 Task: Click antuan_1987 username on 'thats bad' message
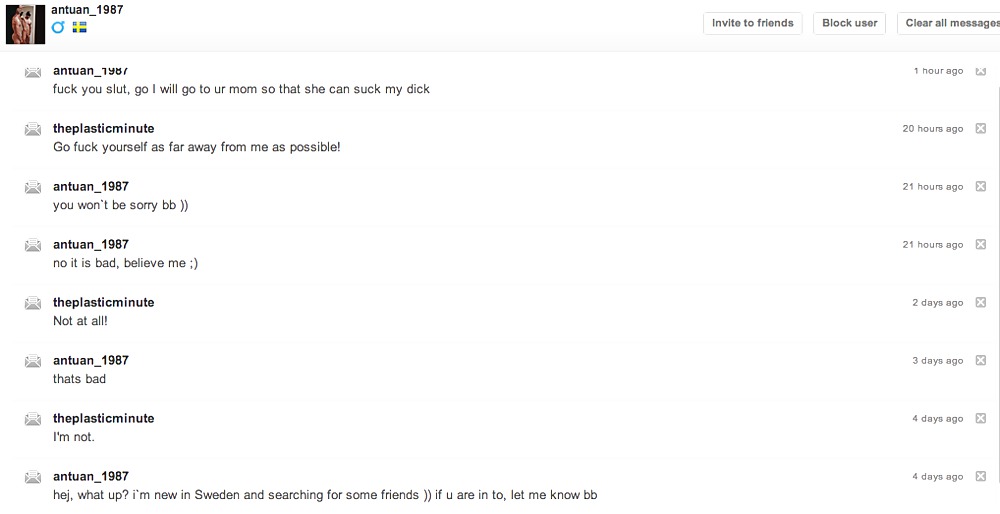pyautogui.click(x=91, y=360)
